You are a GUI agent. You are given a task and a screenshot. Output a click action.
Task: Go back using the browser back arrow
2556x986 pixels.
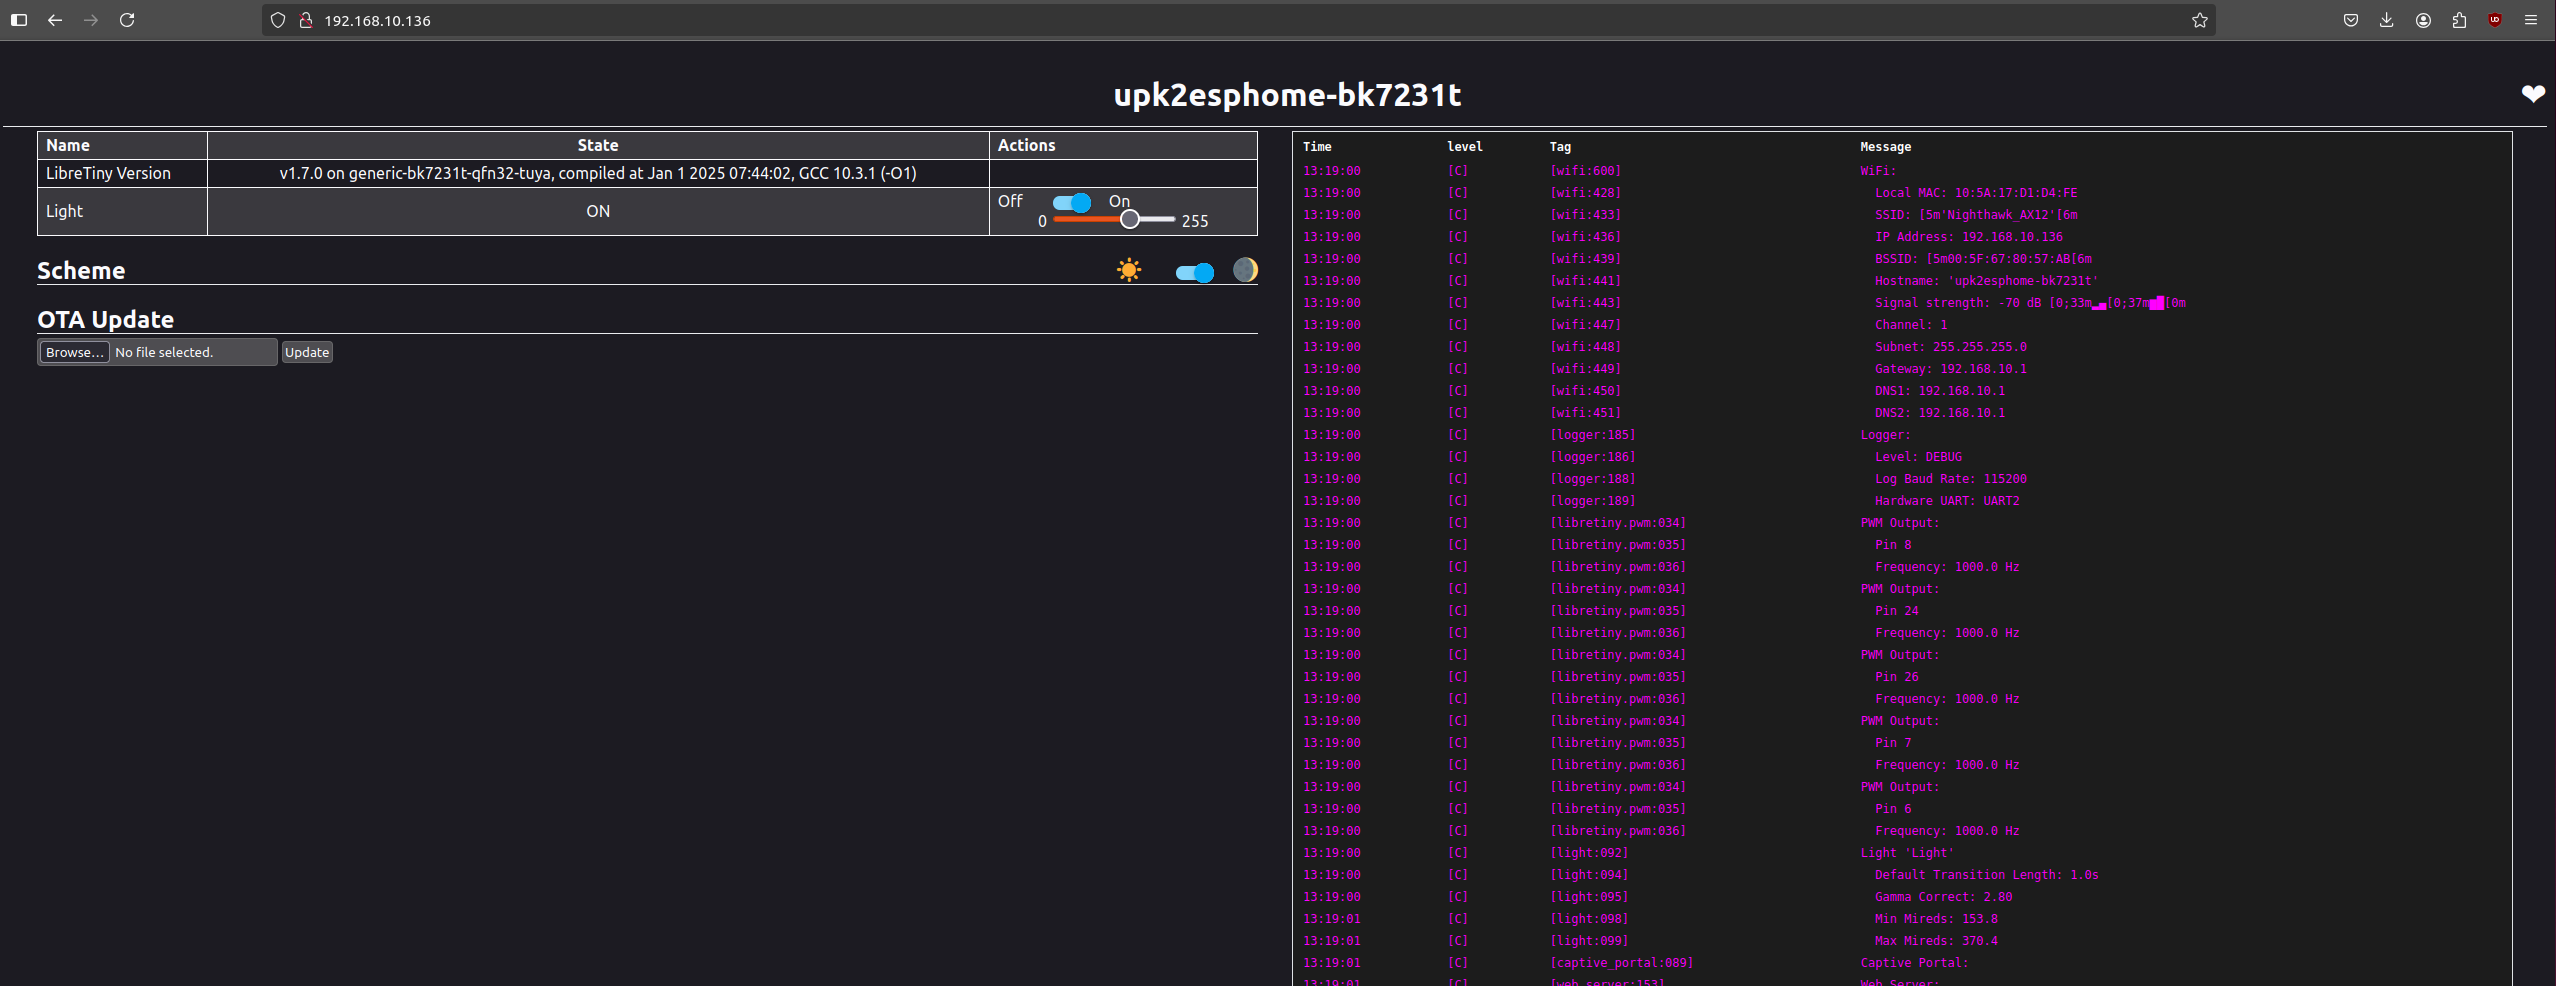pyautogui.click(x=56, y=20)
